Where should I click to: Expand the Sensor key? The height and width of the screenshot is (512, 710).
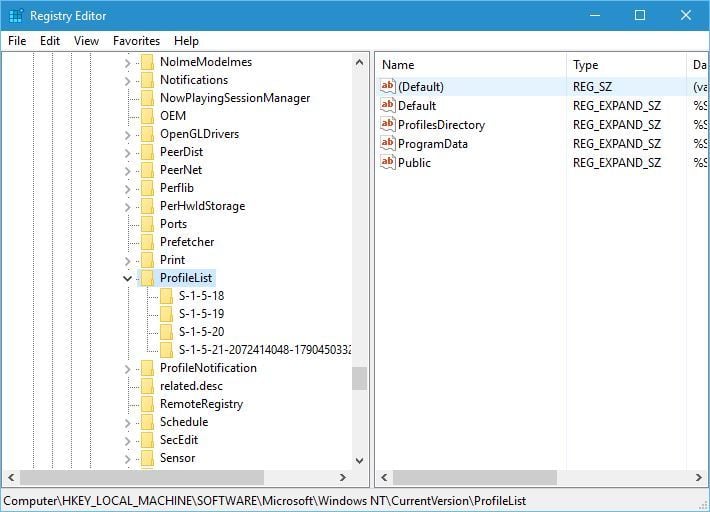point(127,459)
